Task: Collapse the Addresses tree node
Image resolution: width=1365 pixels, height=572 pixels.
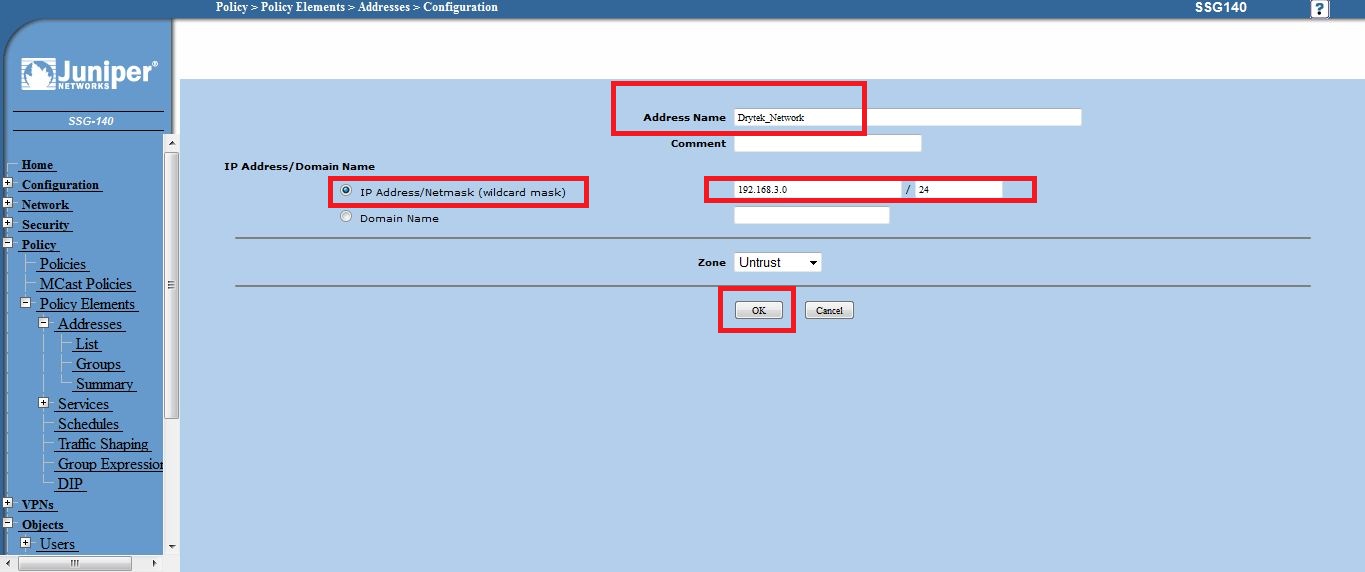Action: click(x=43, y=323)
